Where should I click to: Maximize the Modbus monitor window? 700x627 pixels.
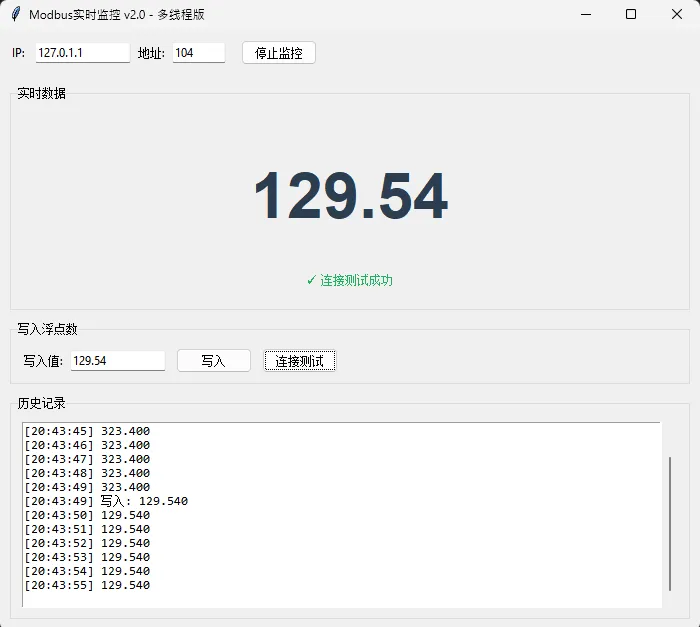pos(631,14)
